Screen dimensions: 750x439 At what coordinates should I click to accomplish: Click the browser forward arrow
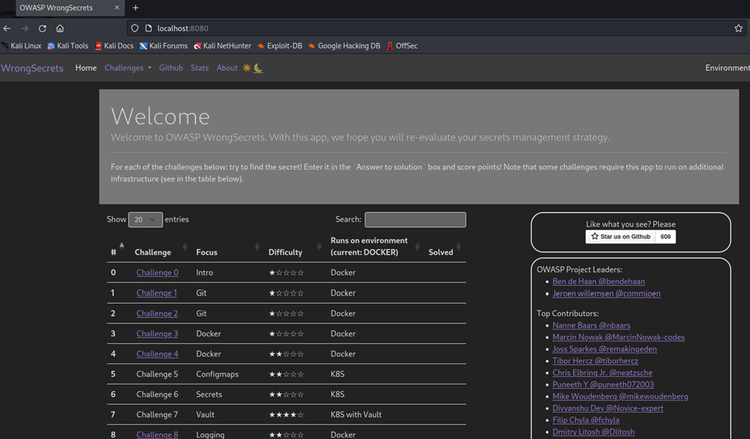tap(24, 29)
